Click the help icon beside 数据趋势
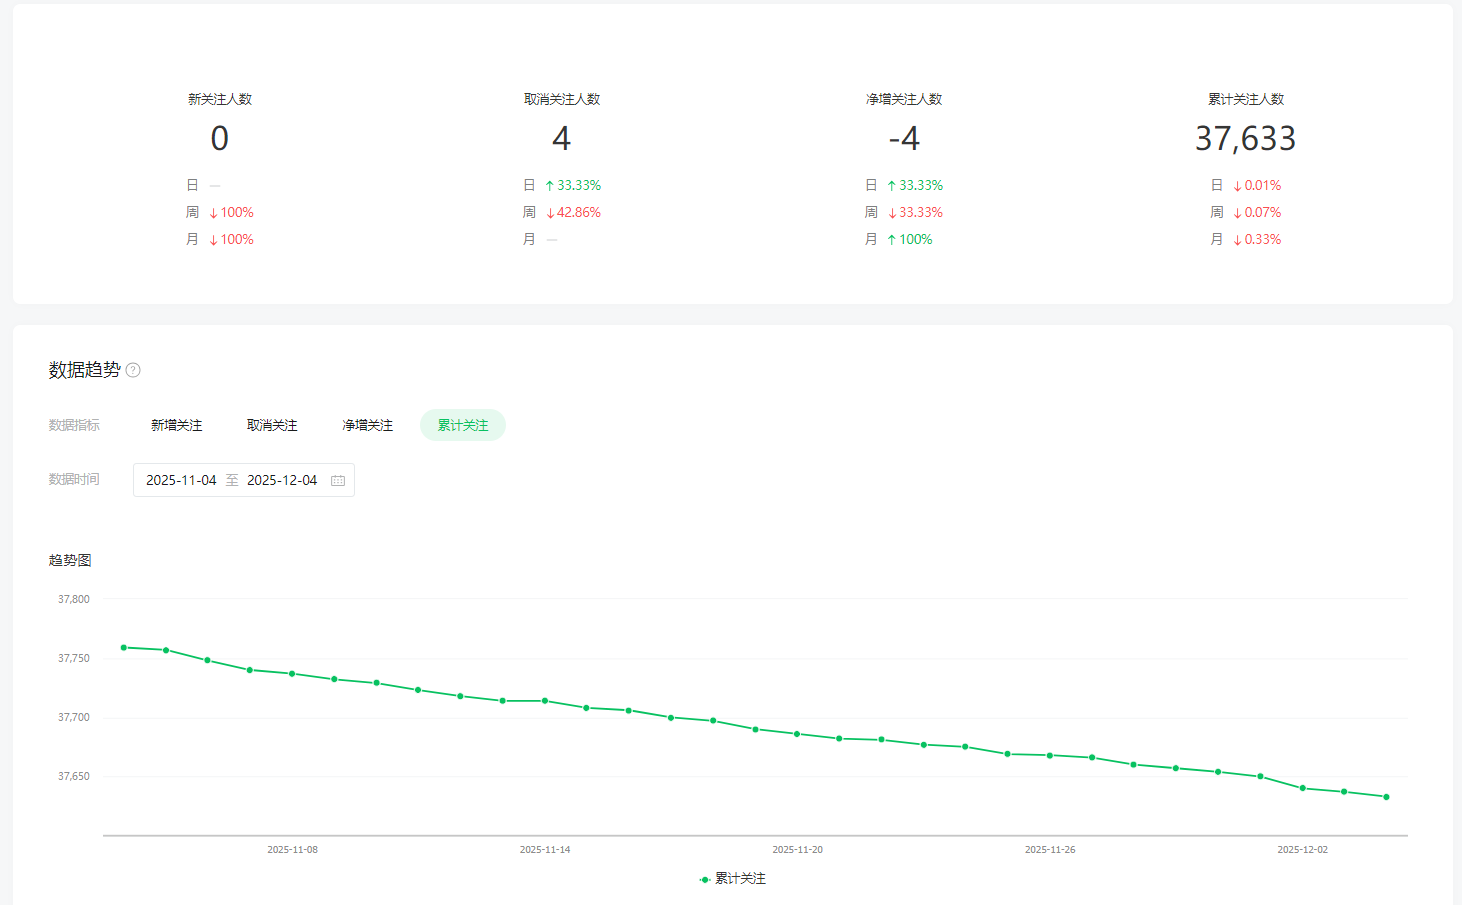The image size is (1462, 905). click(133, 370)
